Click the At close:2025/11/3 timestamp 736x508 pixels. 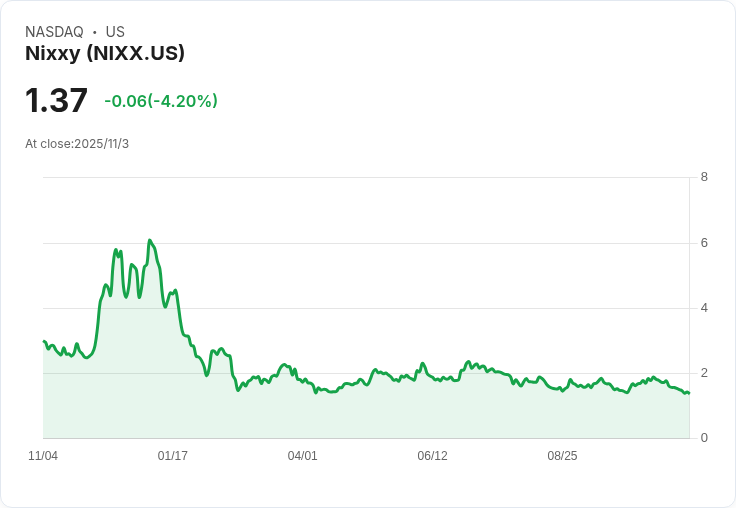(x=77, y=144)
